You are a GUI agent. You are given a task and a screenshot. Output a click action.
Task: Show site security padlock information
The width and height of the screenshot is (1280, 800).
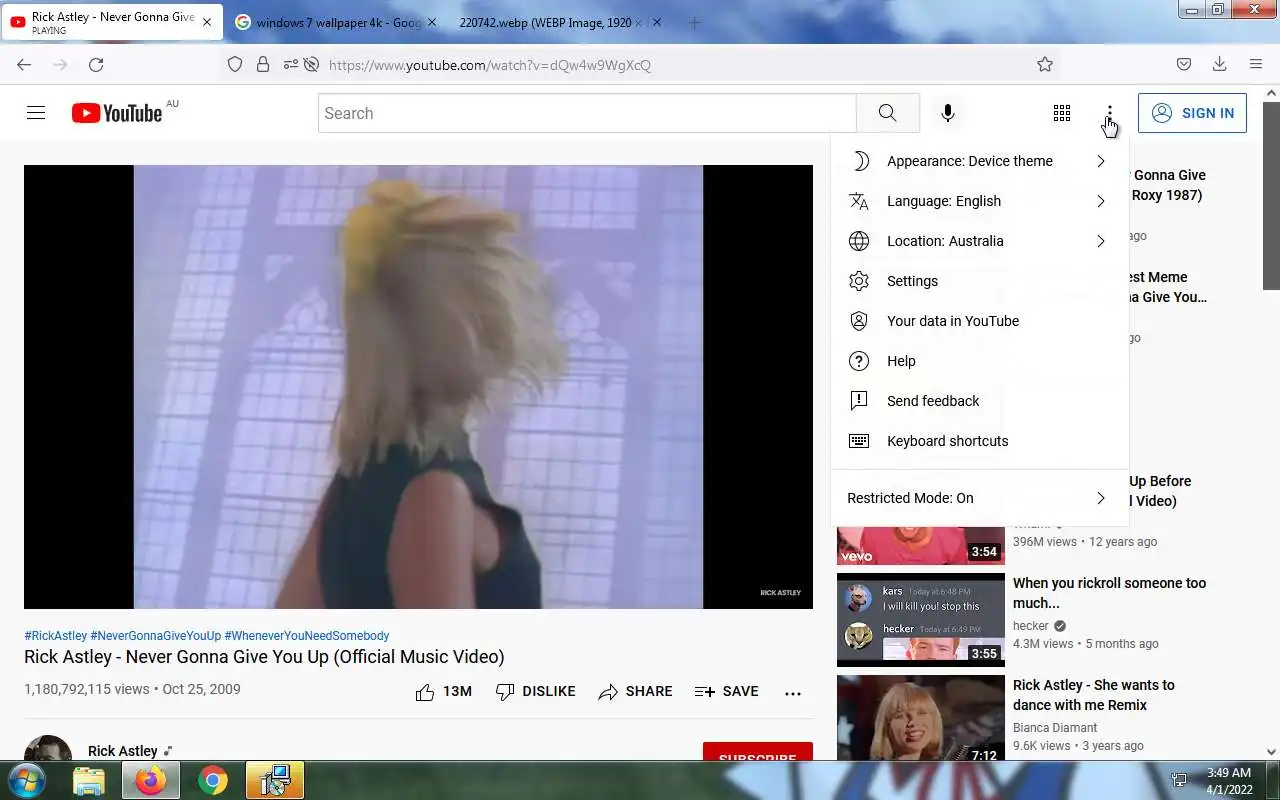tap(263, 64)
